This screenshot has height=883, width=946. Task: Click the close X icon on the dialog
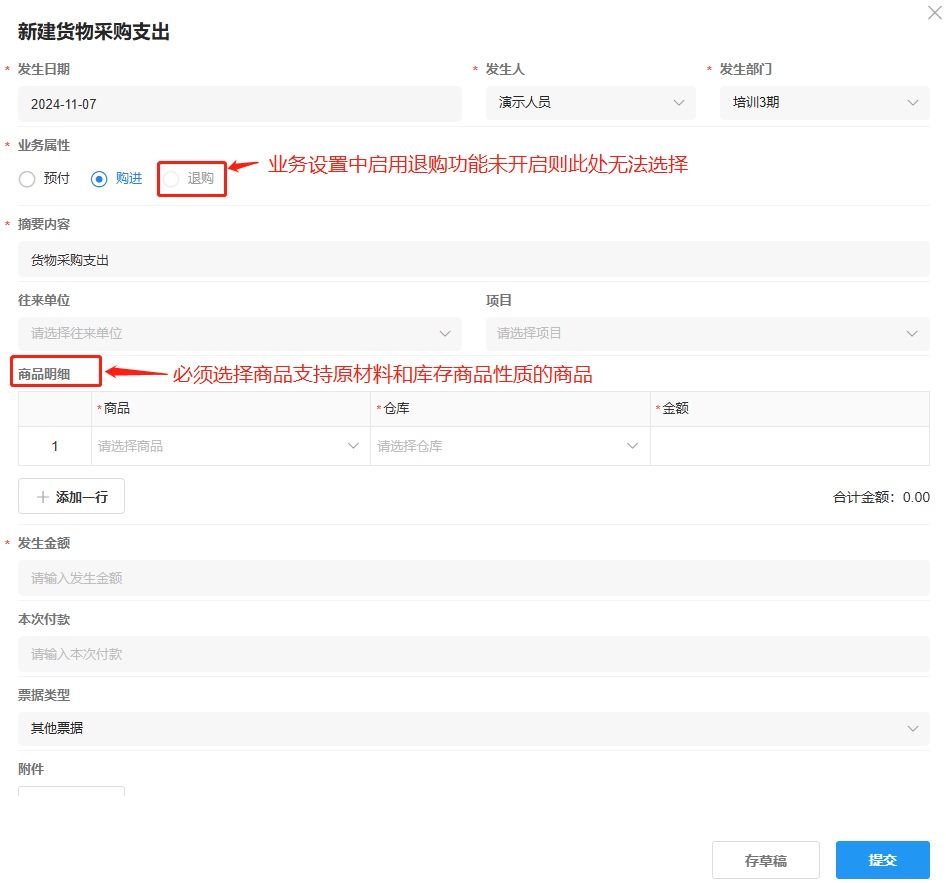[x=934, y=13]
